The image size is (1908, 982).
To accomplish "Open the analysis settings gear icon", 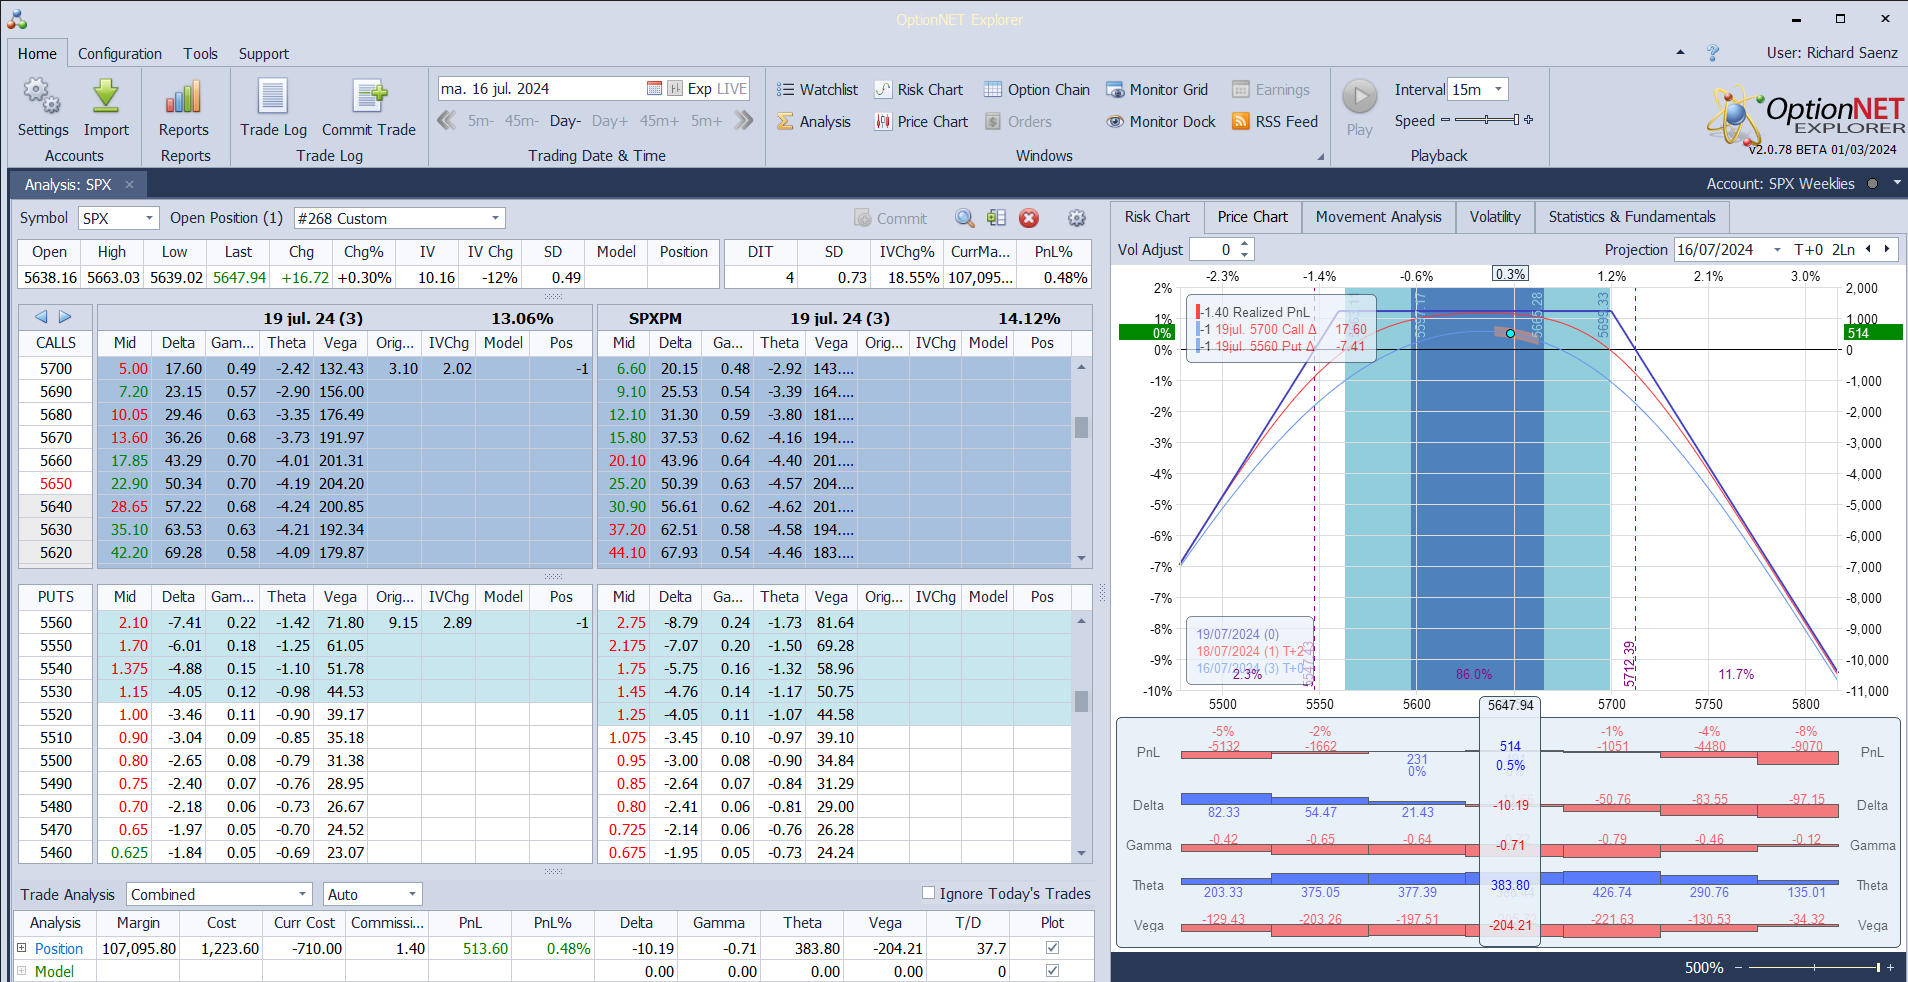I will coord(1077,218).
